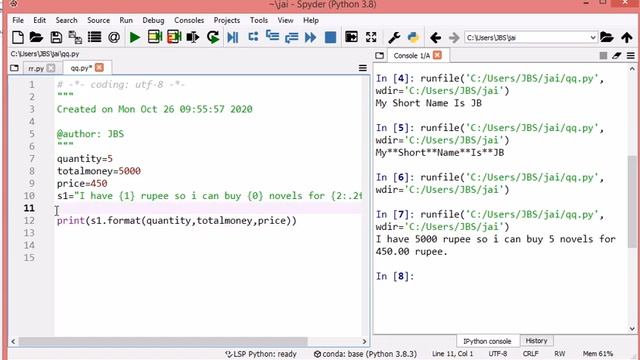
Task: Open Preferences with wrench icon
Action: (394, 38)
